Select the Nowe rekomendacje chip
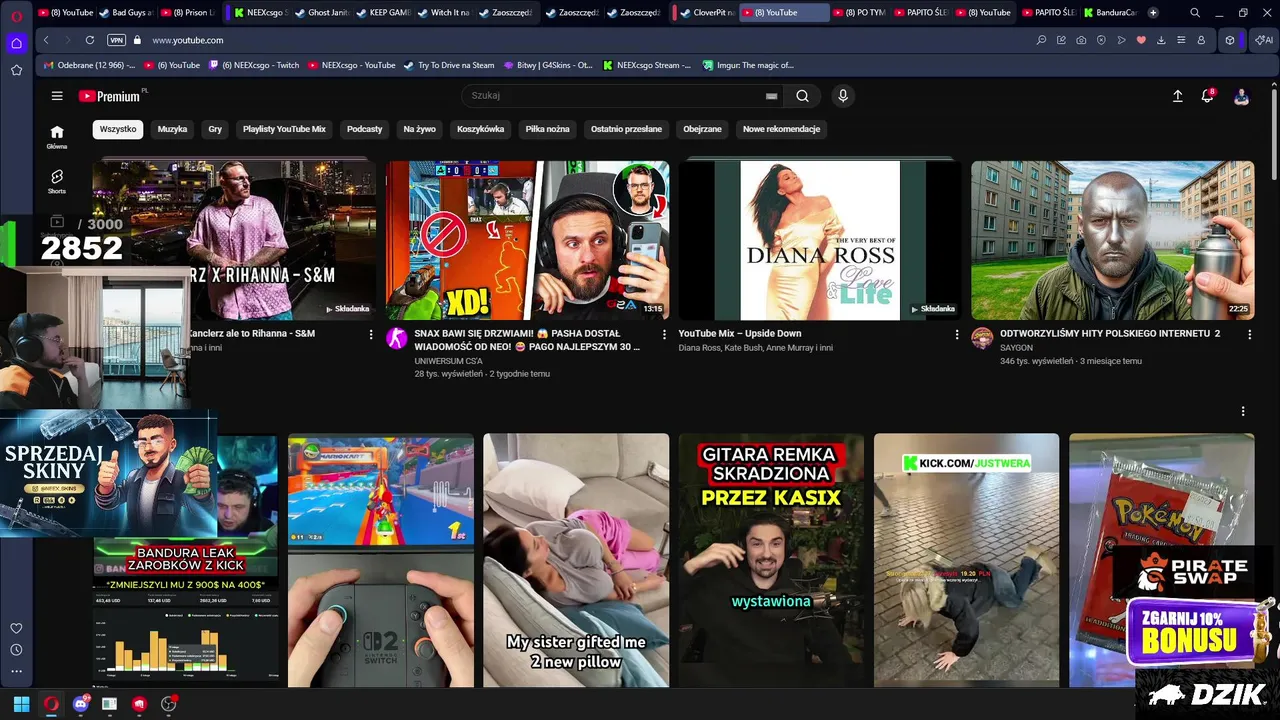The width and height of the screenshot is (1280, 720). [781, 129]
